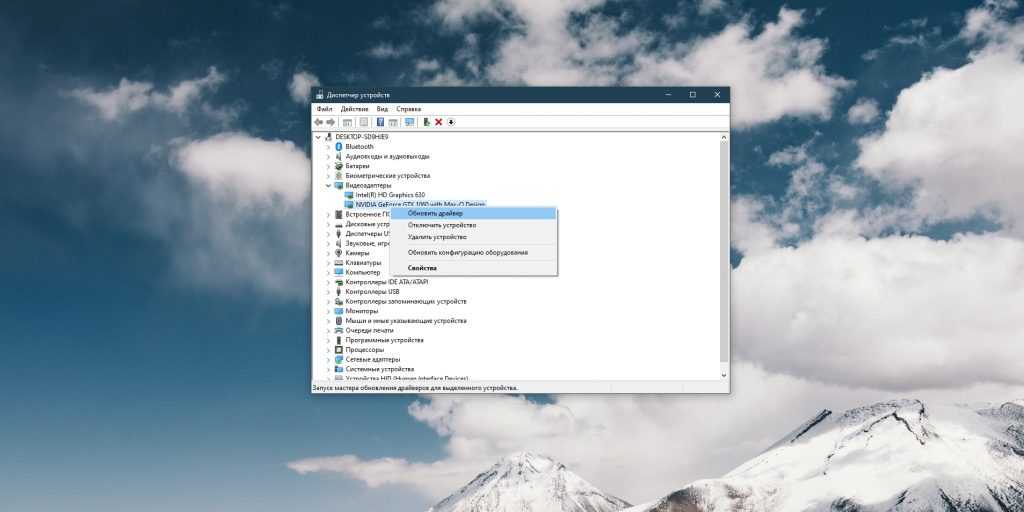This screenshot has width=1024, height=512.
Task: Click the Bluetooth category icon
Action: (339, 146)
